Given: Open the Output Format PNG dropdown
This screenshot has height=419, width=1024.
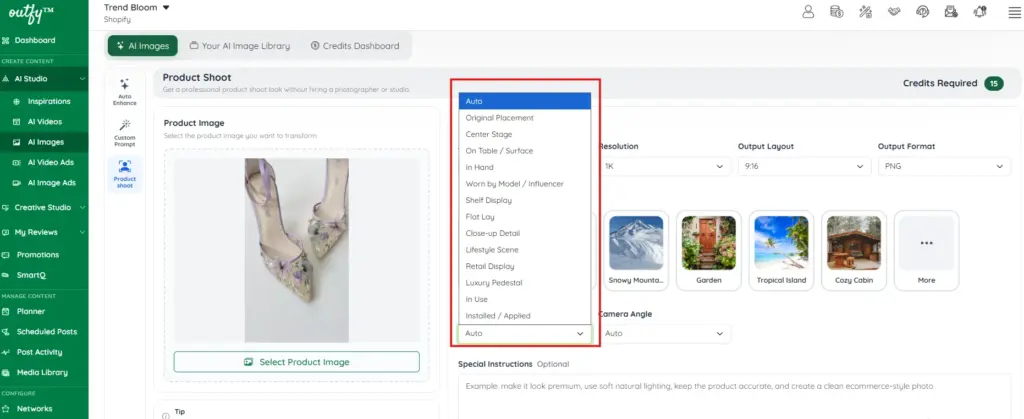Looking at the screenshot, I should click(943, 166).
